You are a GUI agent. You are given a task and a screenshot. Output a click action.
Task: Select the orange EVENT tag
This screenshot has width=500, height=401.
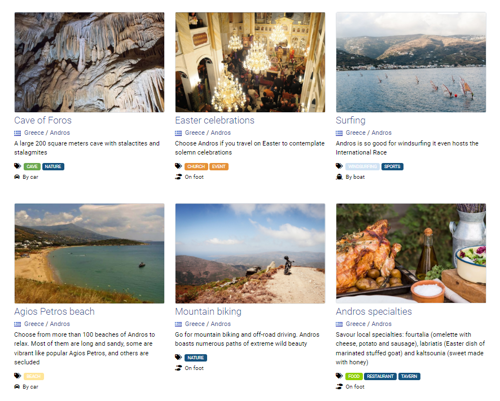pos(219,166)
